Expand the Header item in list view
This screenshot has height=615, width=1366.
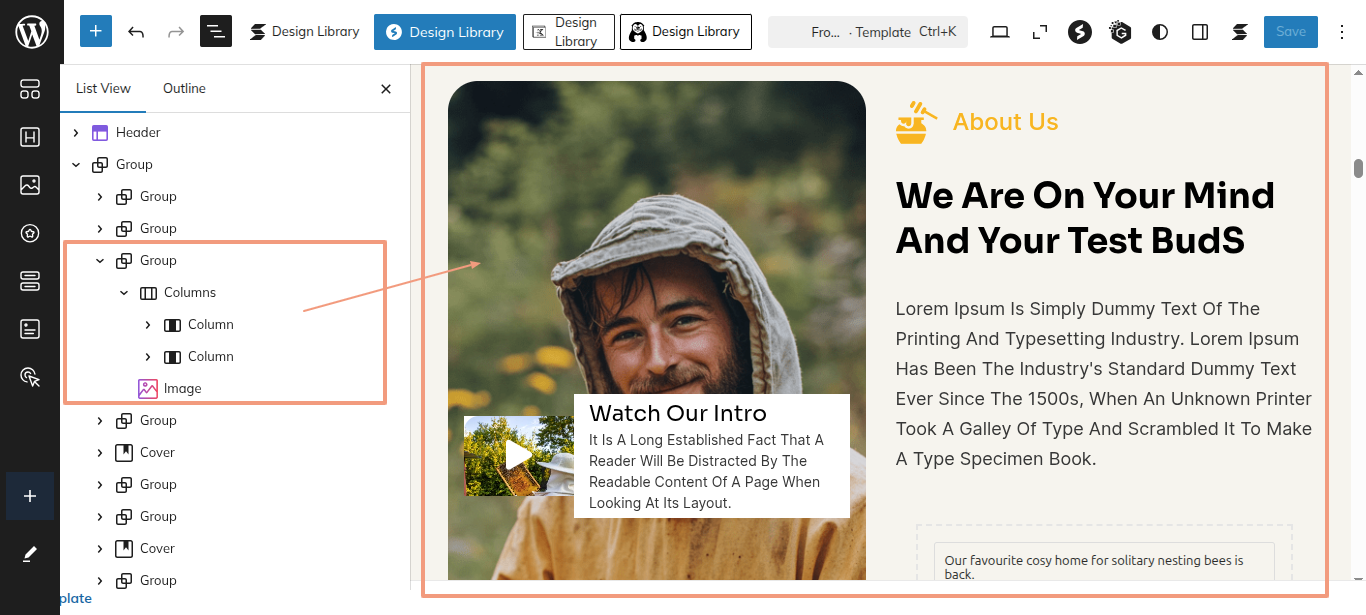click(x=76, y=132)
